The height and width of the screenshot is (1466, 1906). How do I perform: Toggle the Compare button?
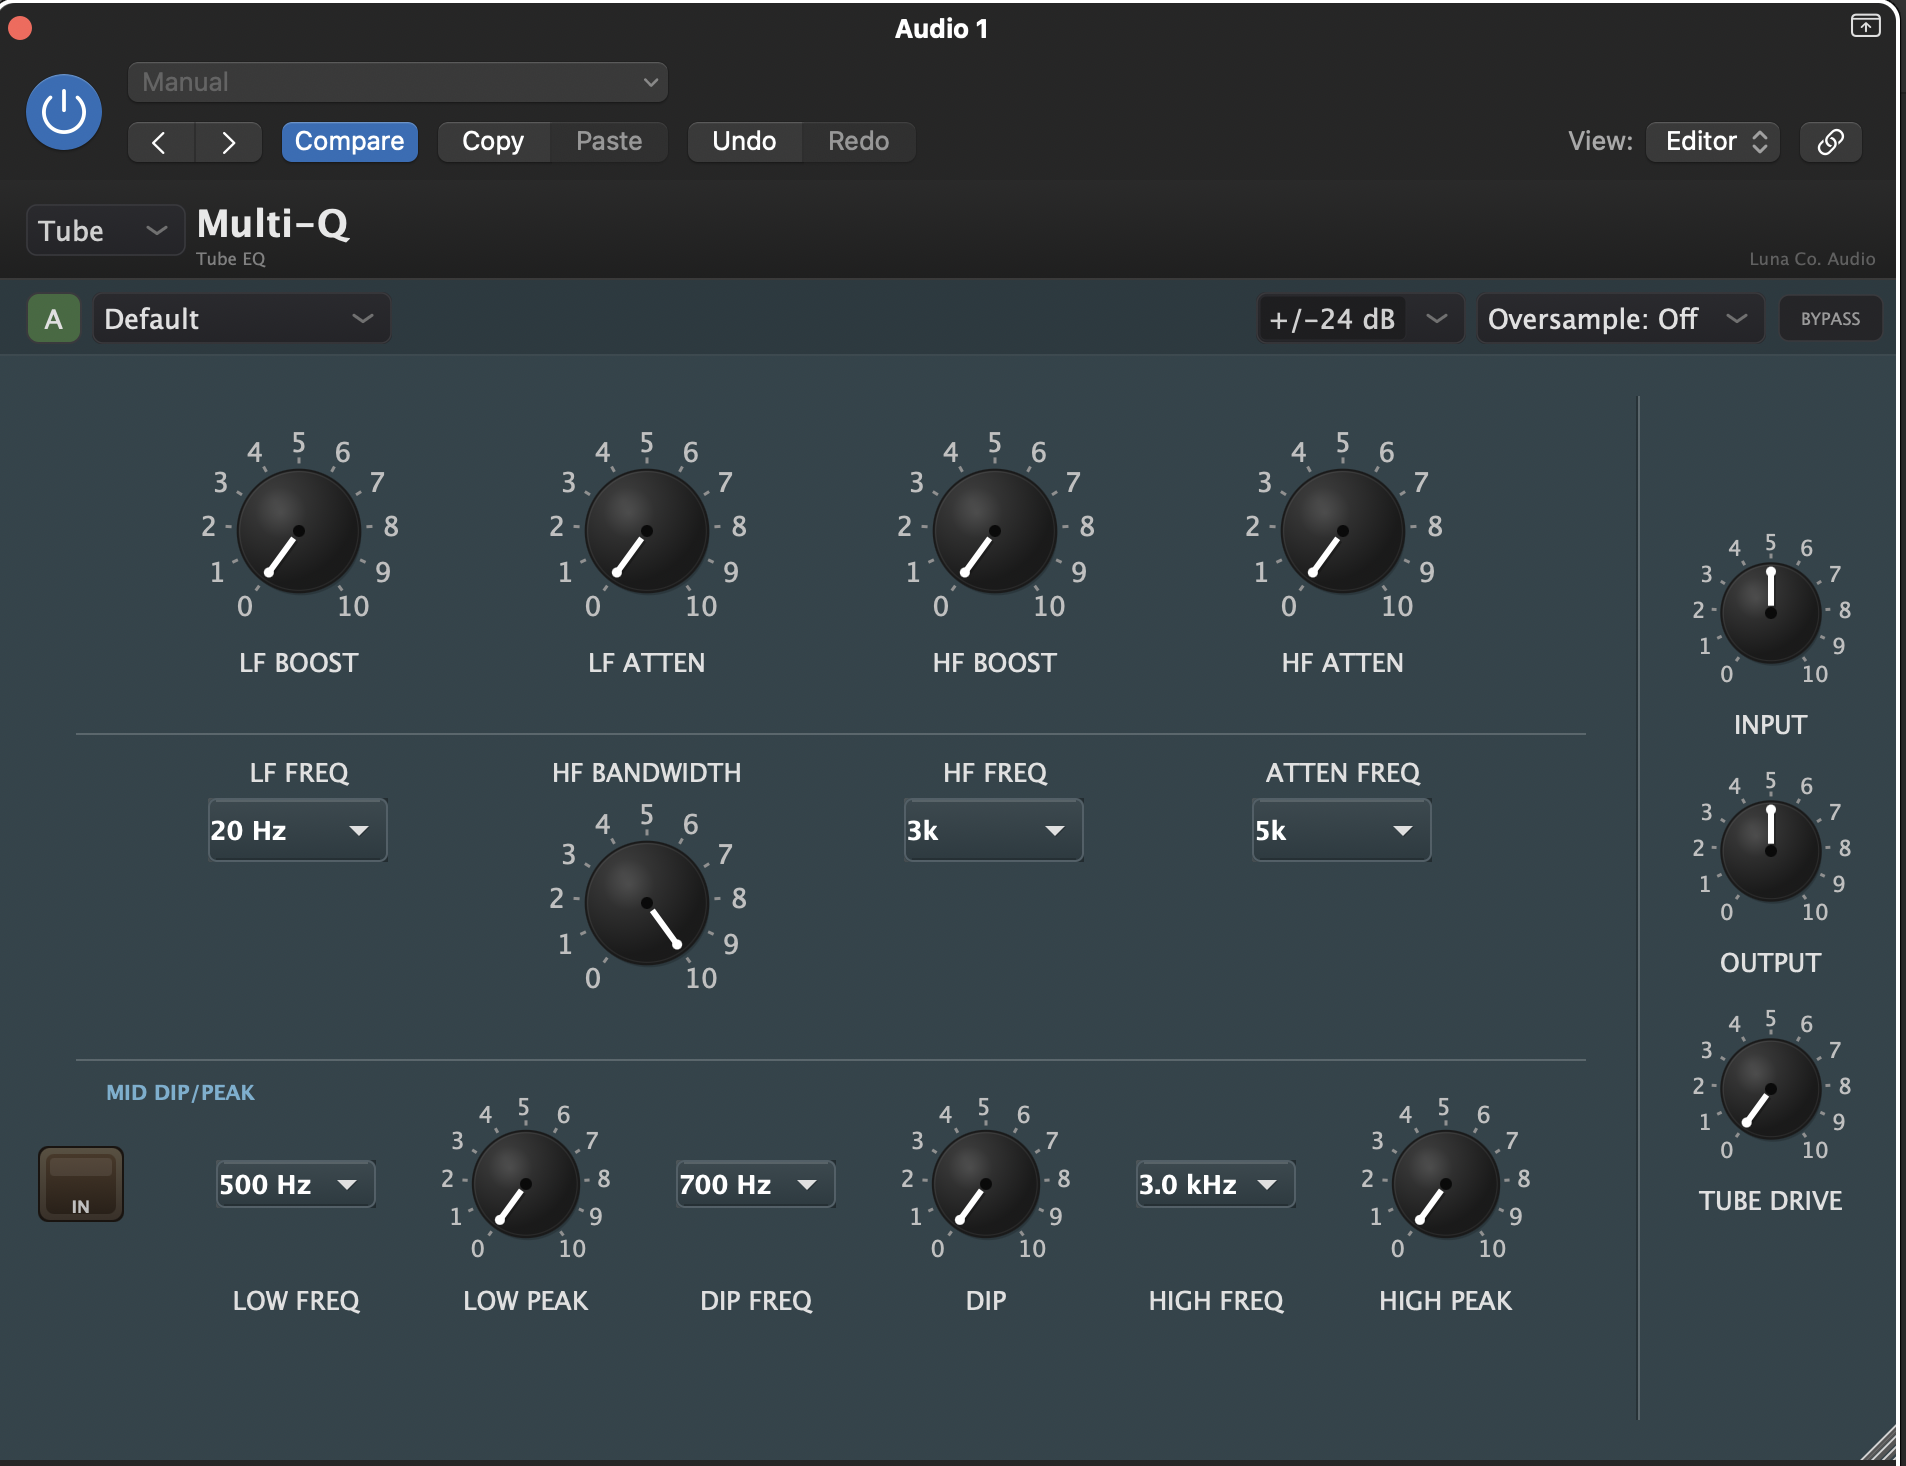(349, 141)
